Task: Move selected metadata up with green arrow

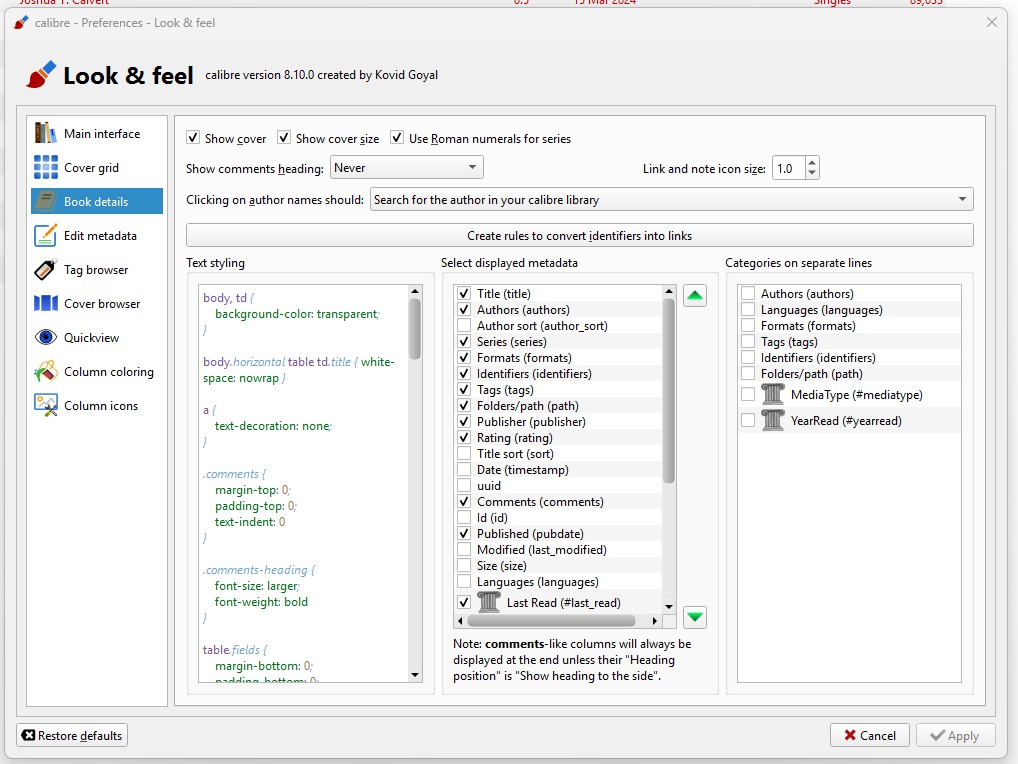Action: click(695, 296)
